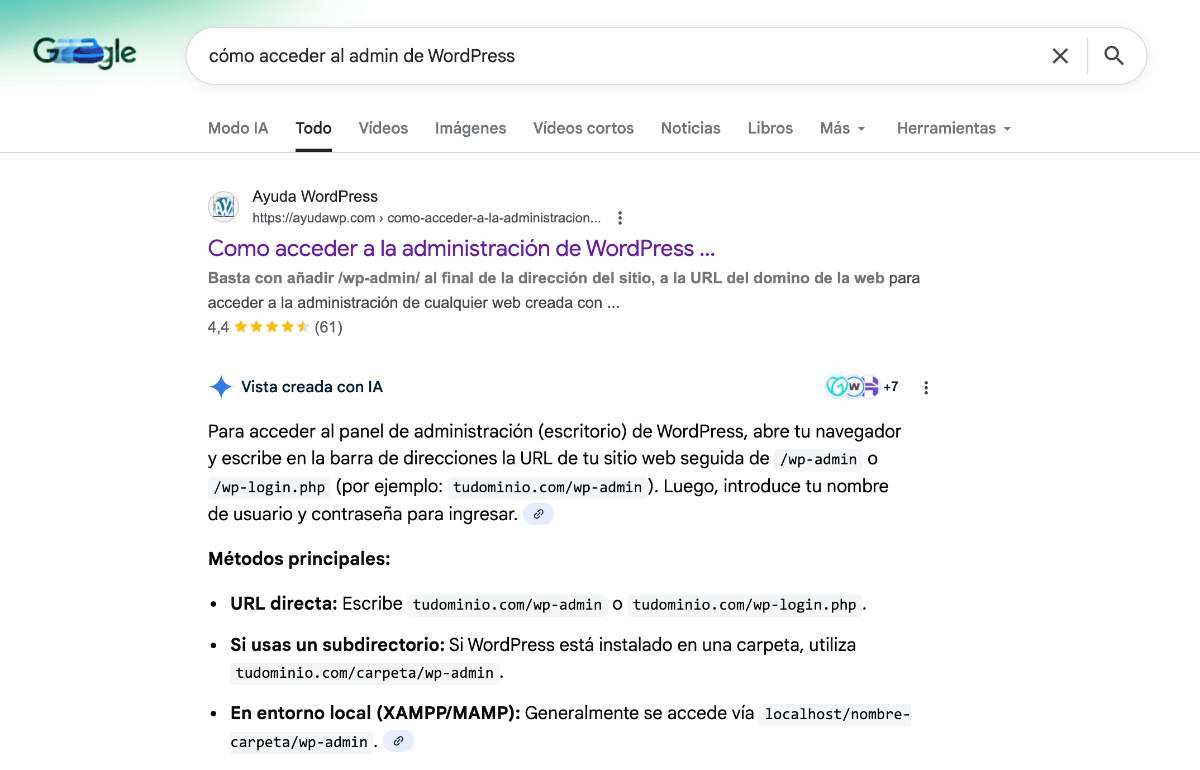Click the Google logo to return home
The width and height of the screenshot is (1200, 770).
tap(83, 52)
